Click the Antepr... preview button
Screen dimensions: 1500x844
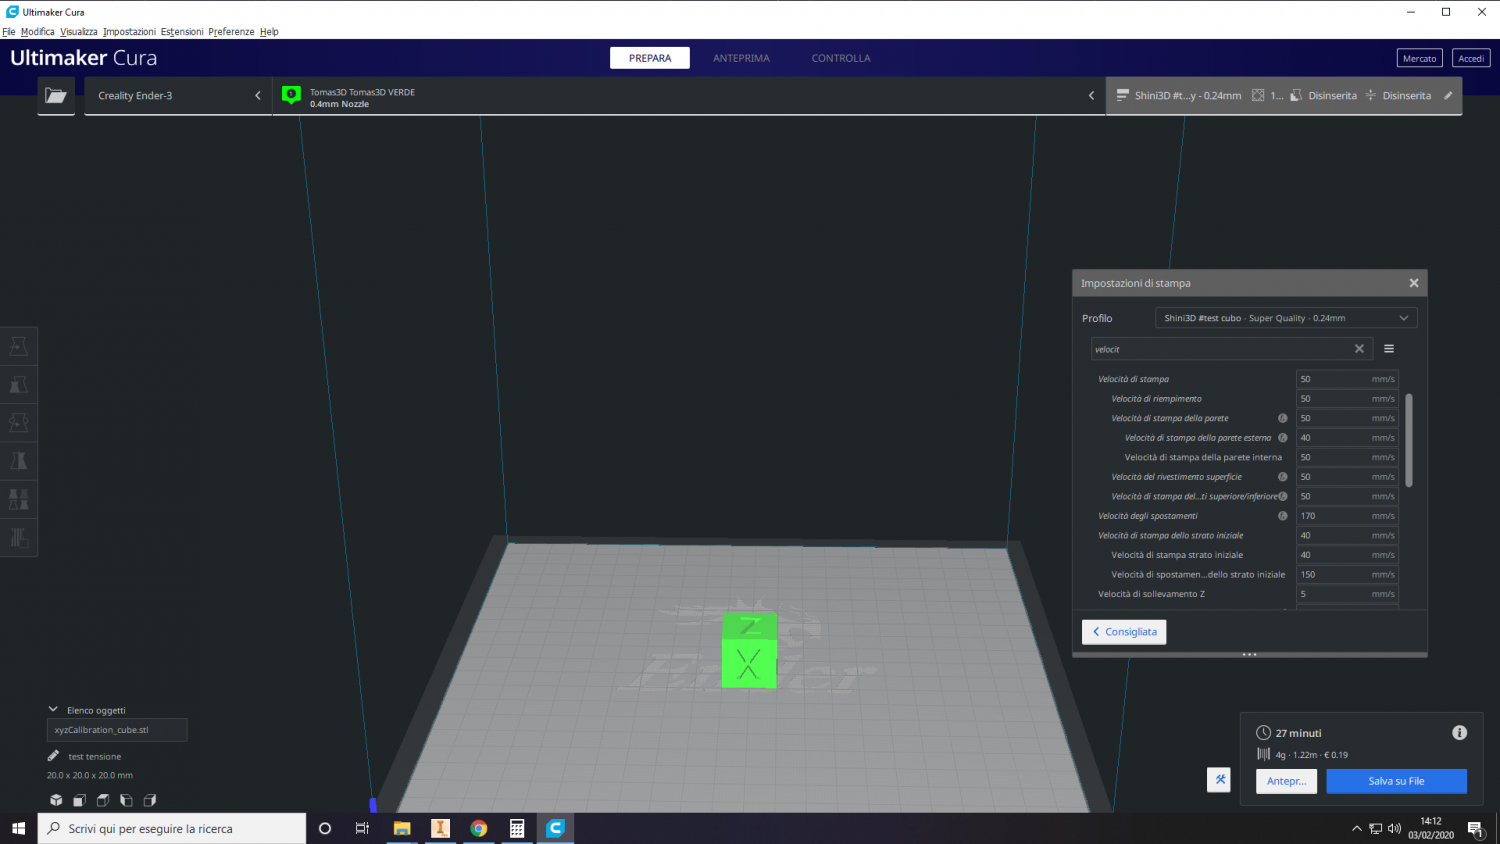pos(1286,781)
